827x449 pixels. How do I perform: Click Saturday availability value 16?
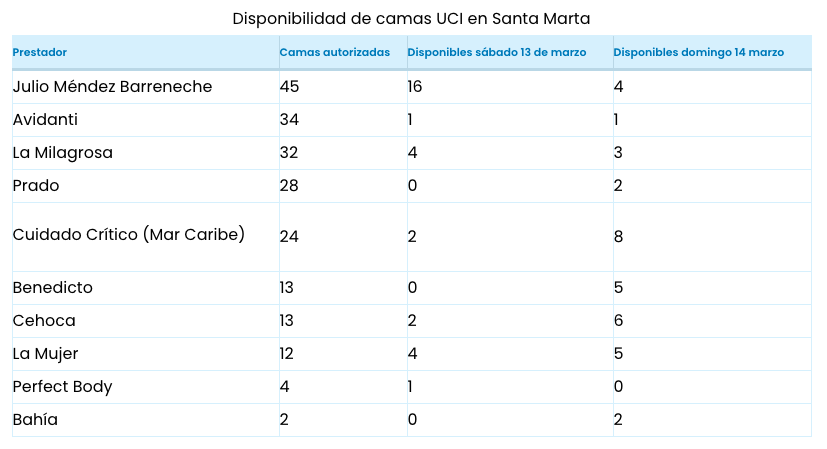coord(415,87)
